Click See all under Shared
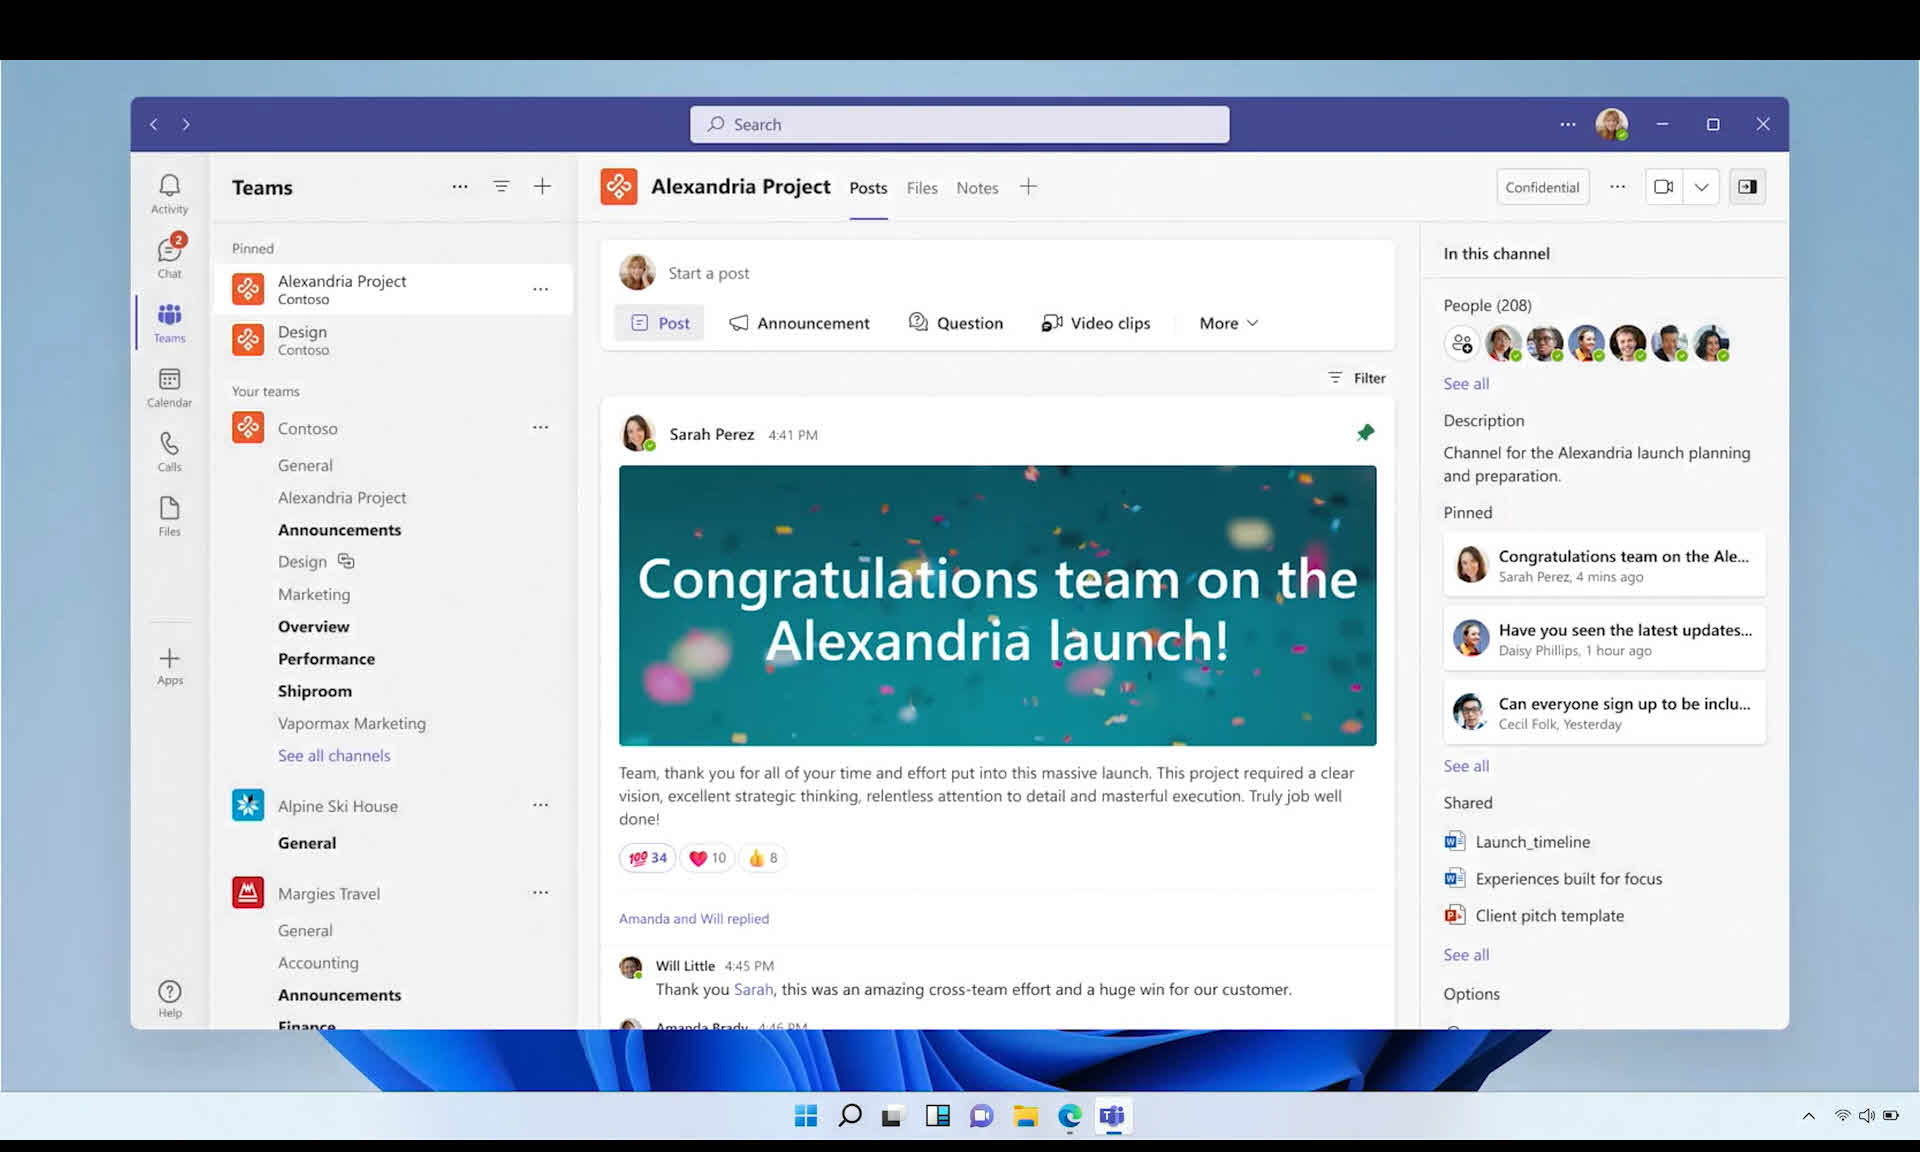The image size is (1920, 1152). click(x=1466, y=955)
